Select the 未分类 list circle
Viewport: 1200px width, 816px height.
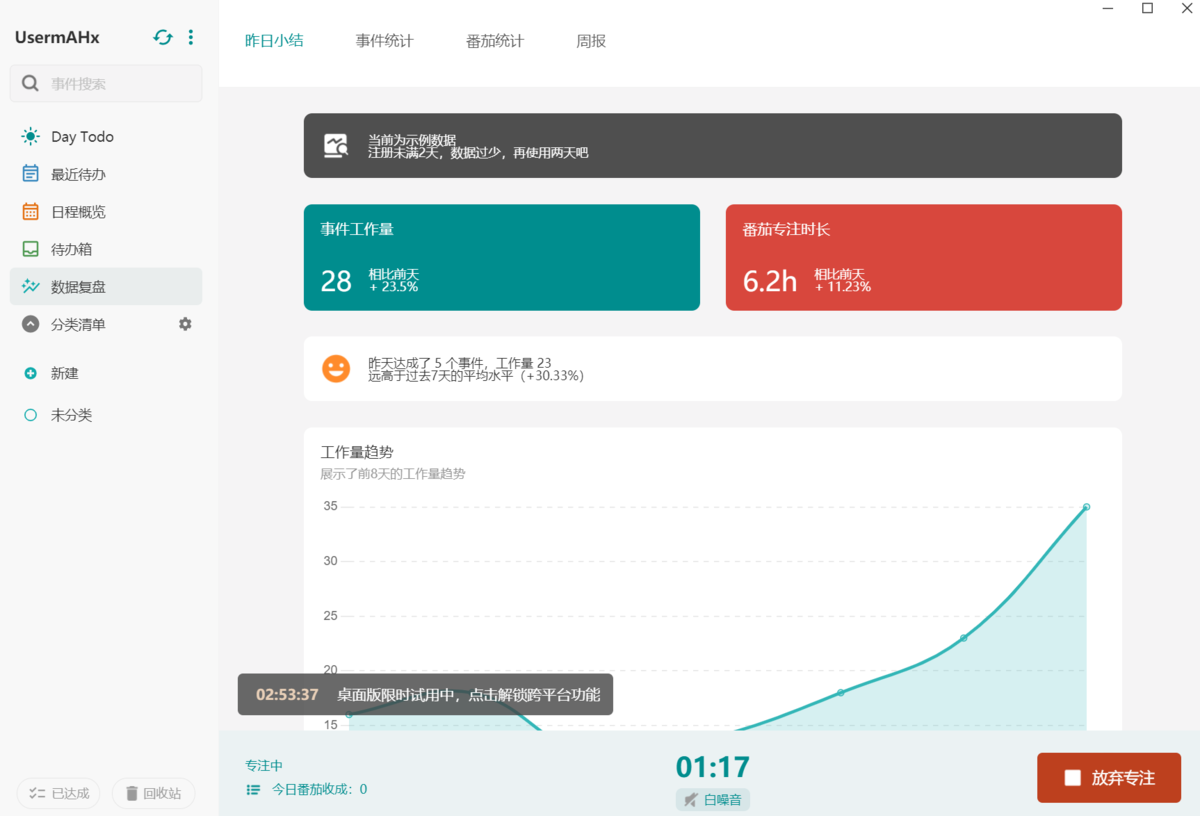click(x=31, y=415)
